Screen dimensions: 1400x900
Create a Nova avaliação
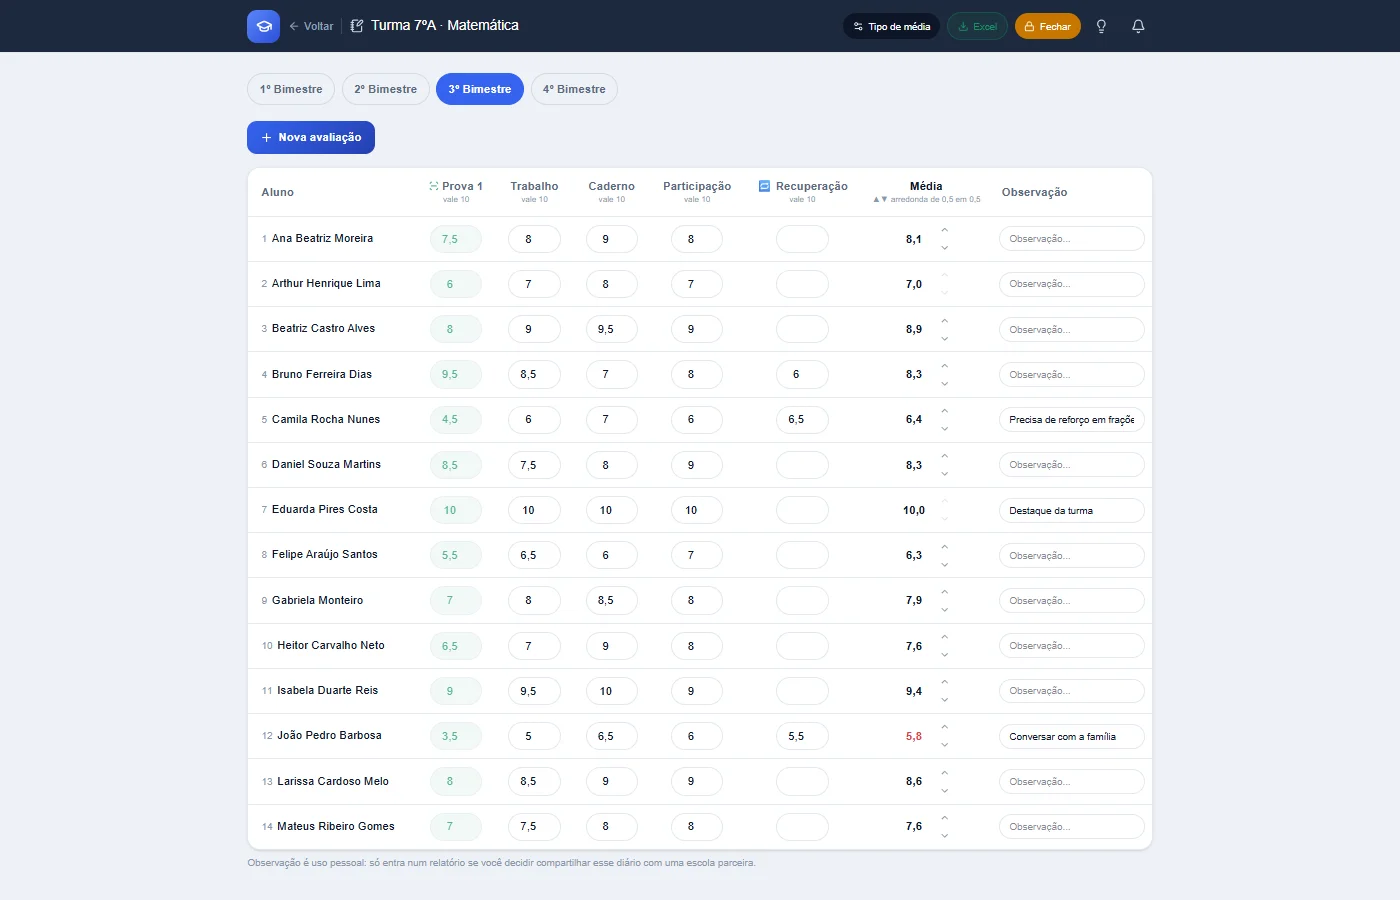[x=311, y=137]
